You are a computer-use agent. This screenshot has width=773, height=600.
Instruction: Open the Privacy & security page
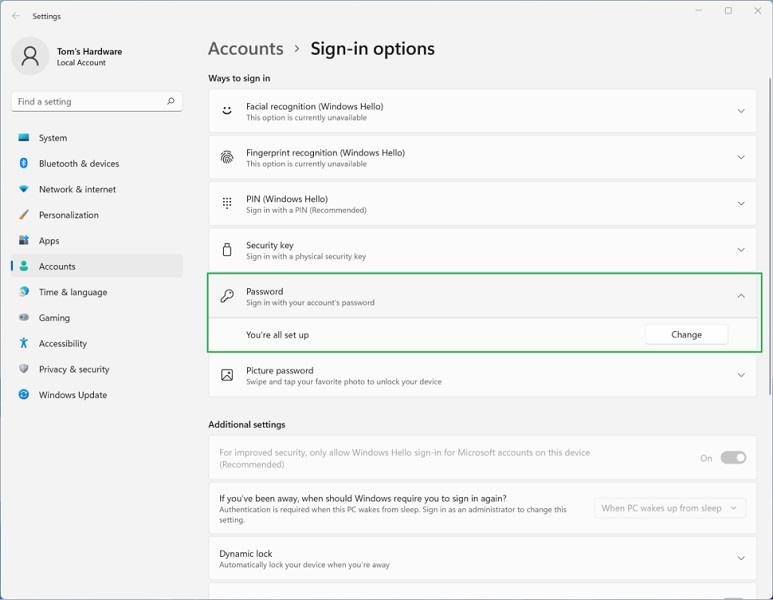tap(73, 369)
